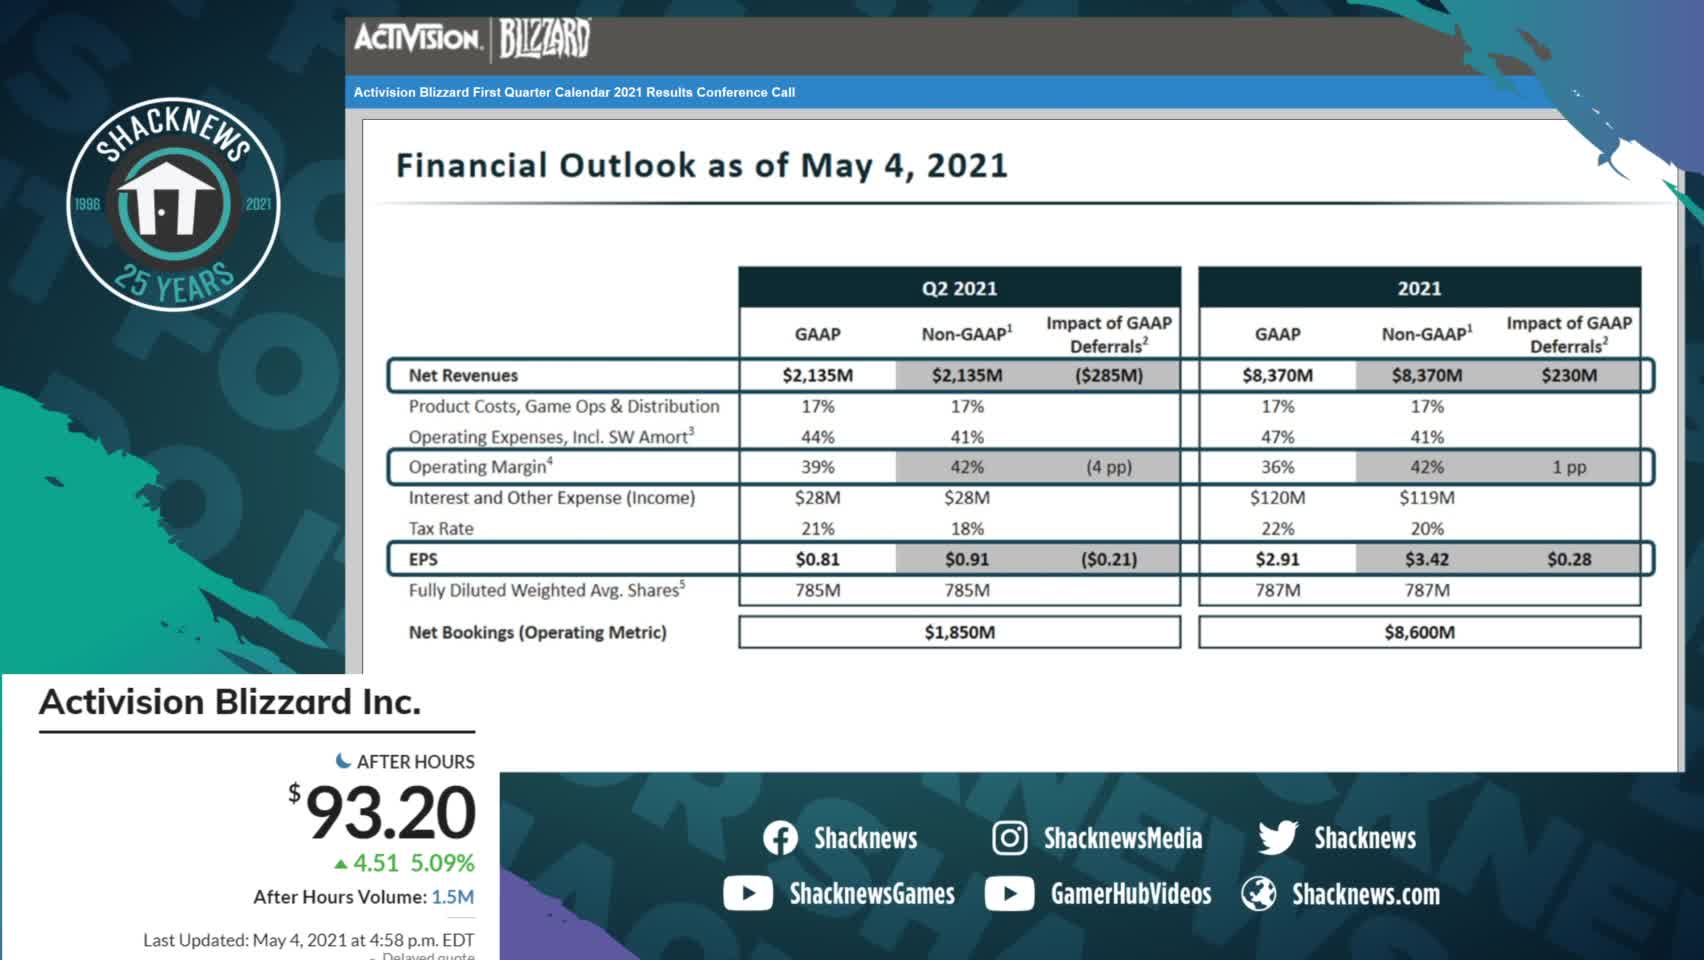This screenshot has width=1704, height=960.
Task: Click the Facebook icon next to Shacknews
Action: (780, 838)
